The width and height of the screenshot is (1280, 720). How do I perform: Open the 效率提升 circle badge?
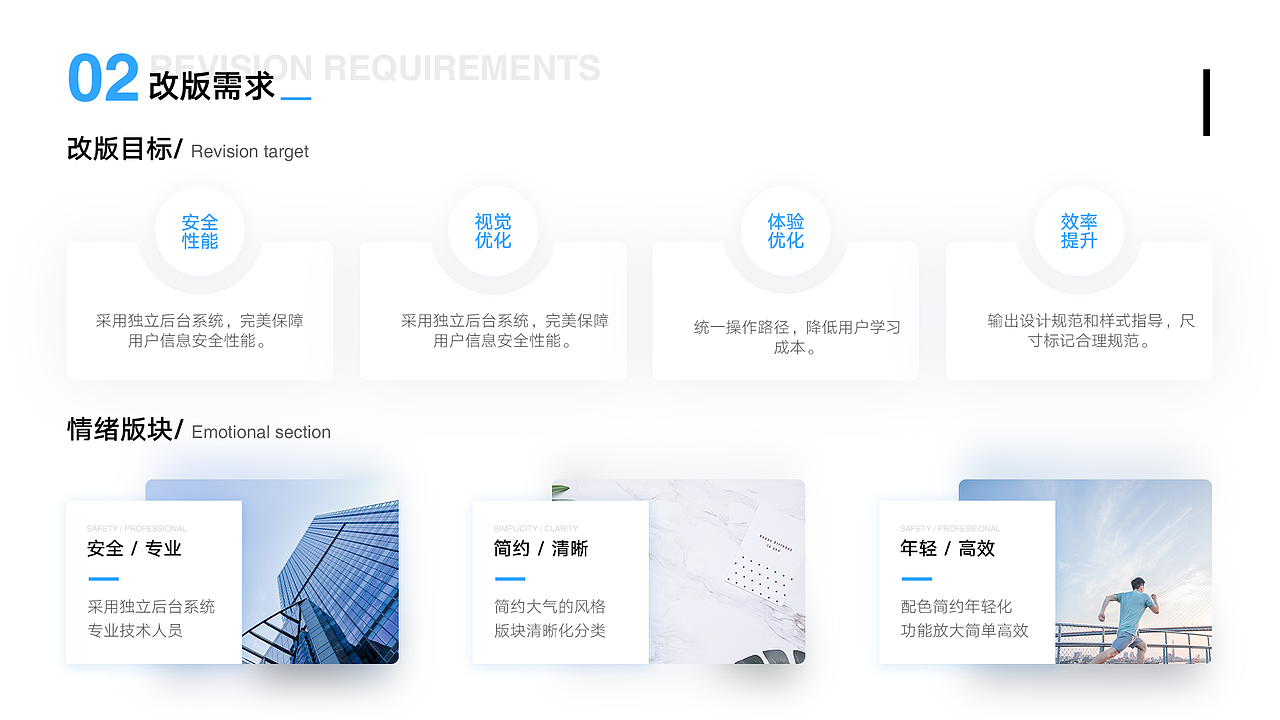(x=1079, y=230)
